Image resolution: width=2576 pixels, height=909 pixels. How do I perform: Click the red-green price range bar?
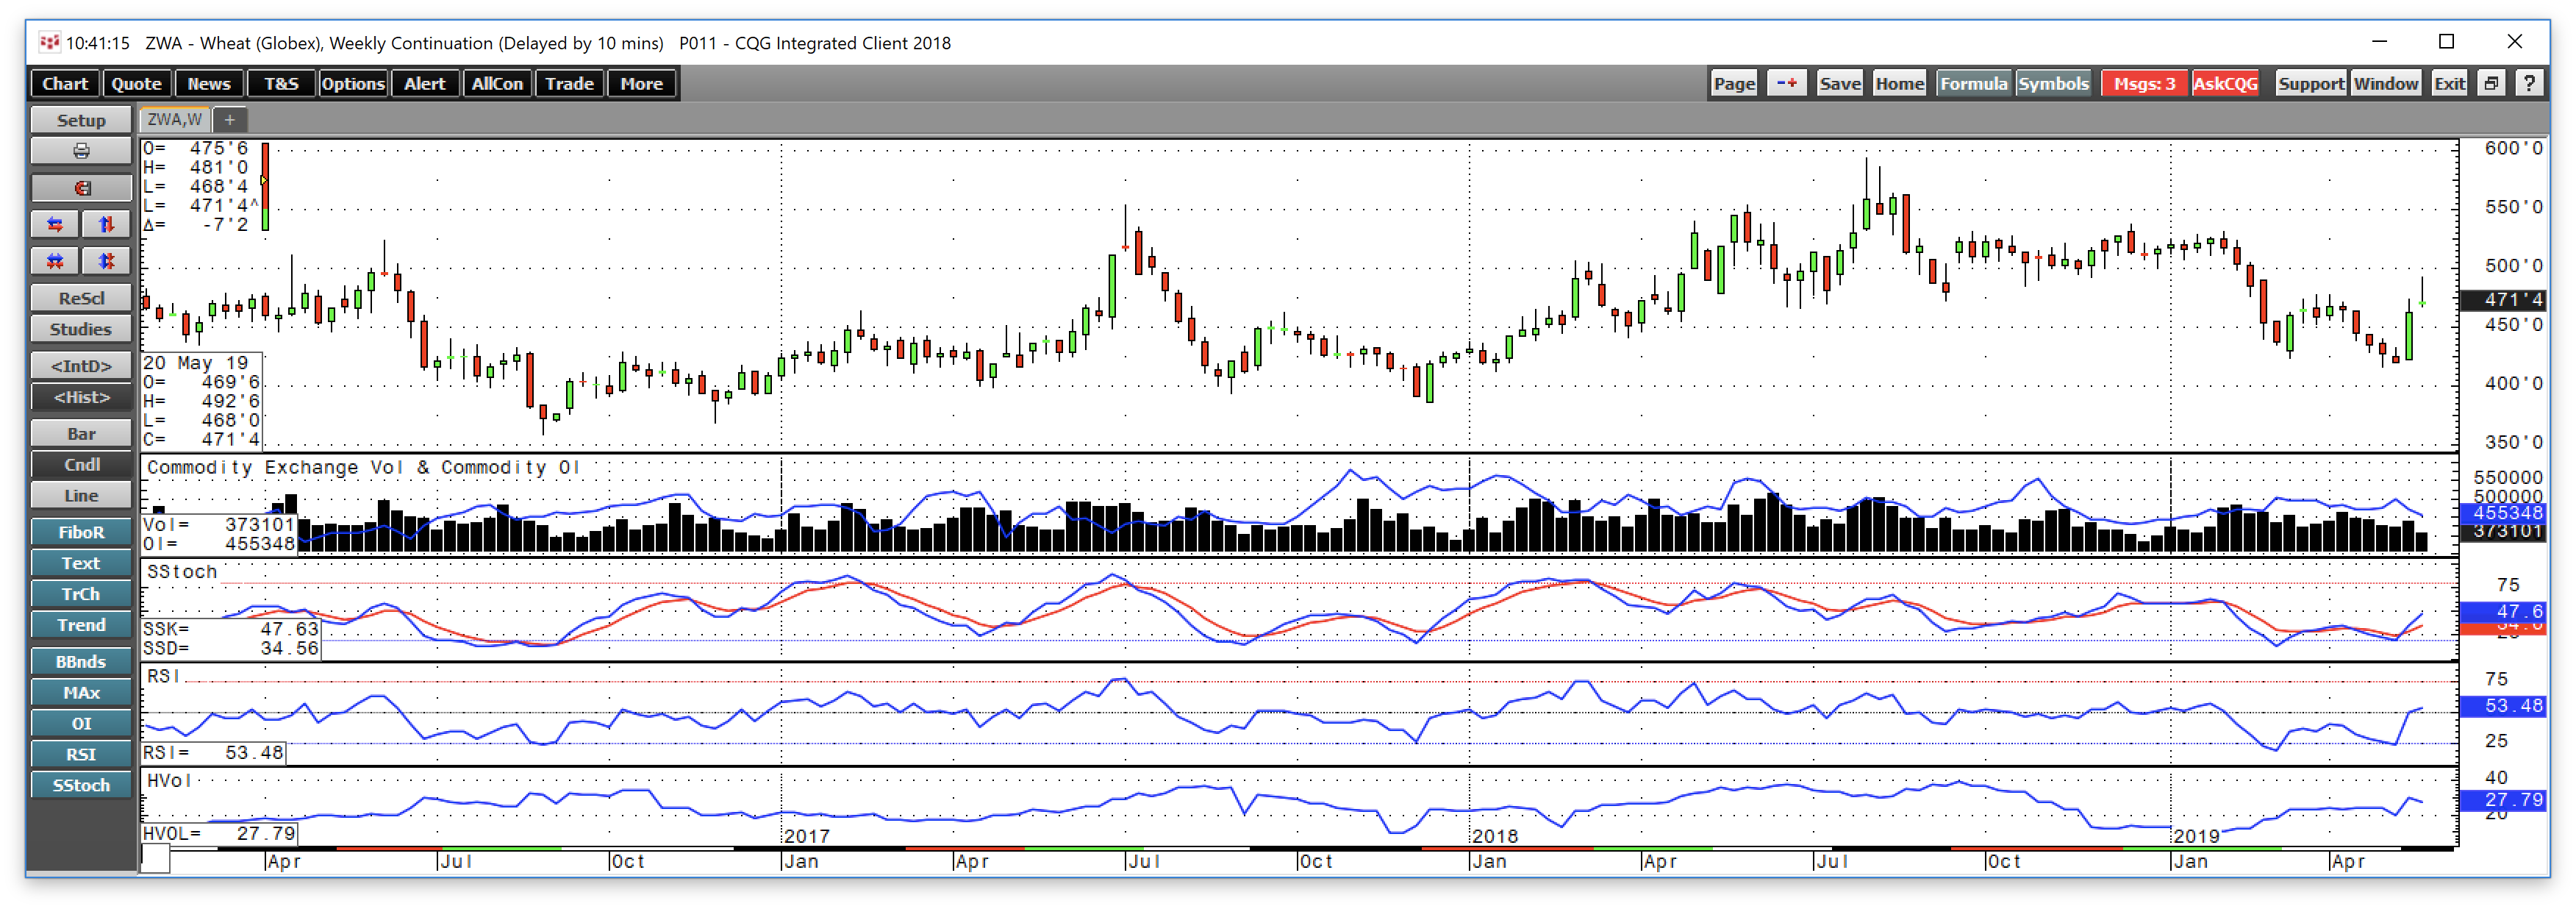point(265,187)
